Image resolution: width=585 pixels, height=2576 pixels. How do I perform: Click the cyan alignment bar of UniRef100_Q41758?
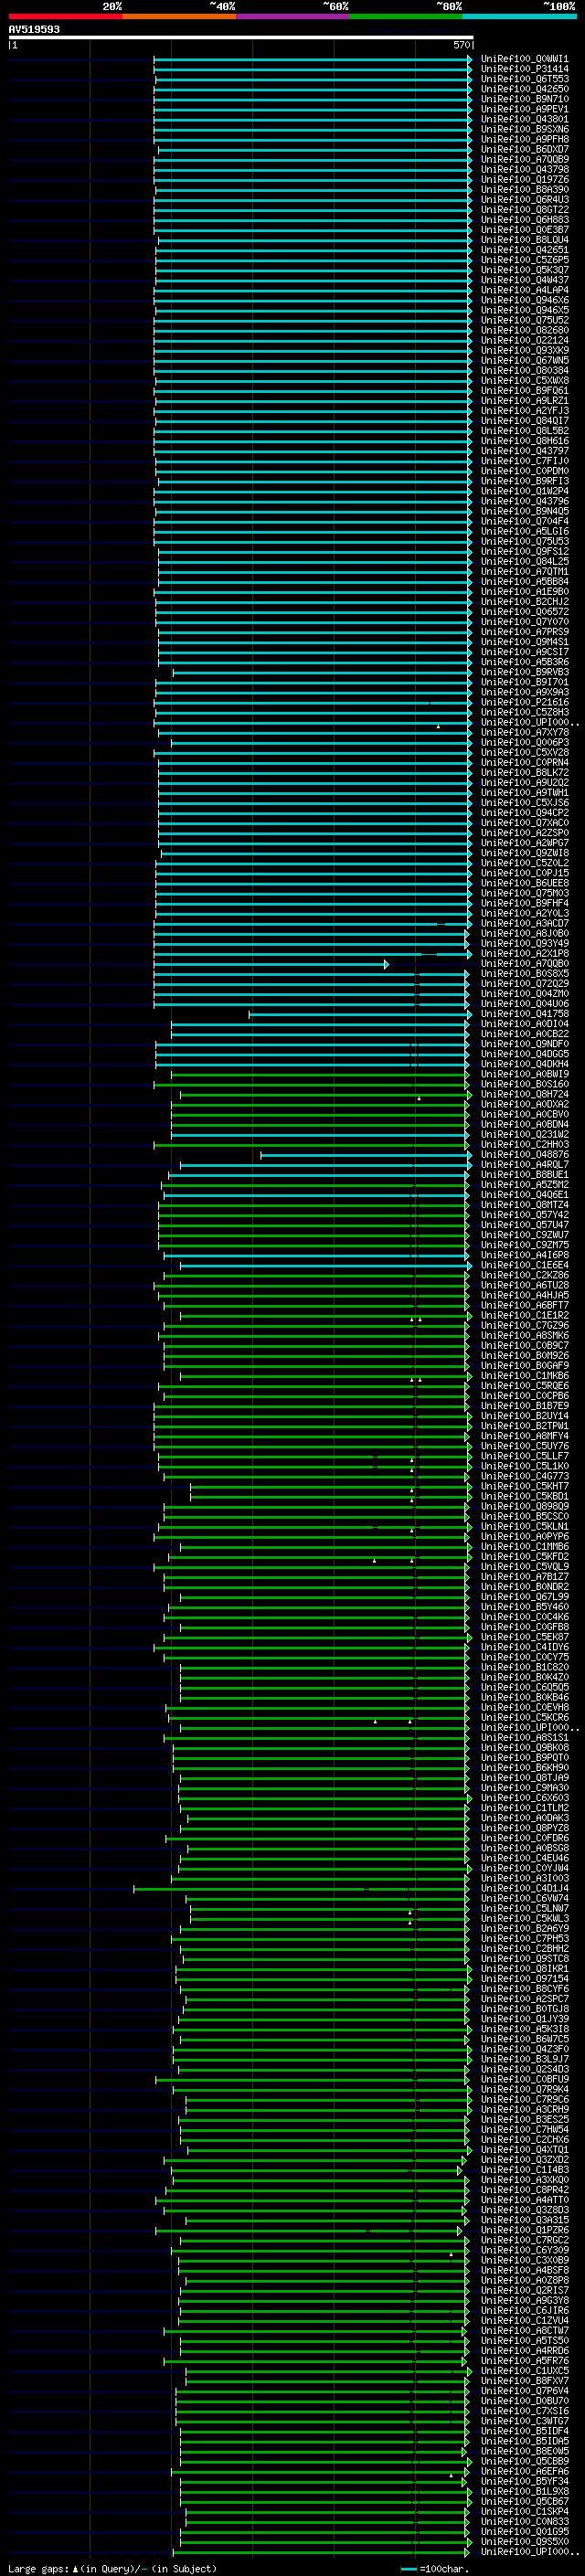click(x=360, y=1014)
